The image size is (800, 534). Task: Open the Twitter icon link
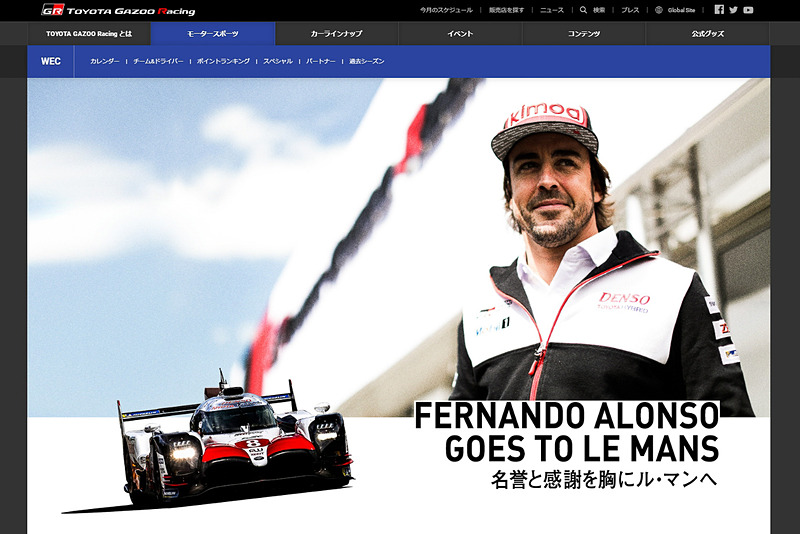(x=733, y=10)
